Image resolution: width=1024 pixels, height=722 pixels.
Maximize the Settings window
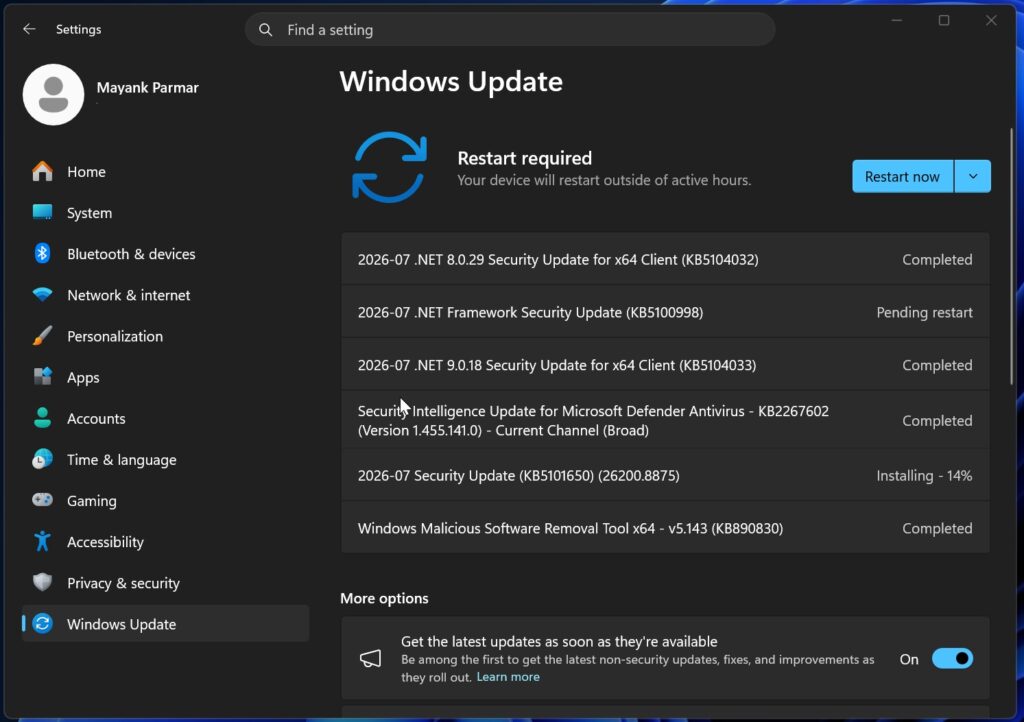[x=944, y=20]
